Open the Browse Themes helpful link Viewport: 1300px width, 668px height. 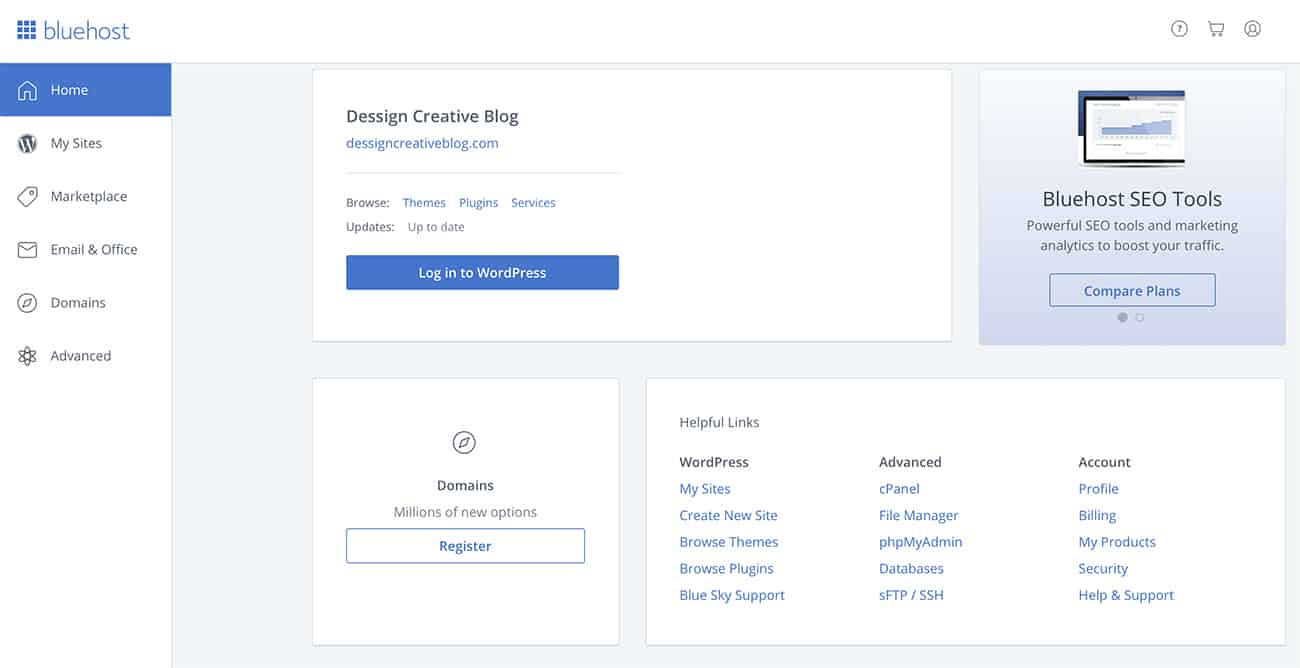pos(729,542)
